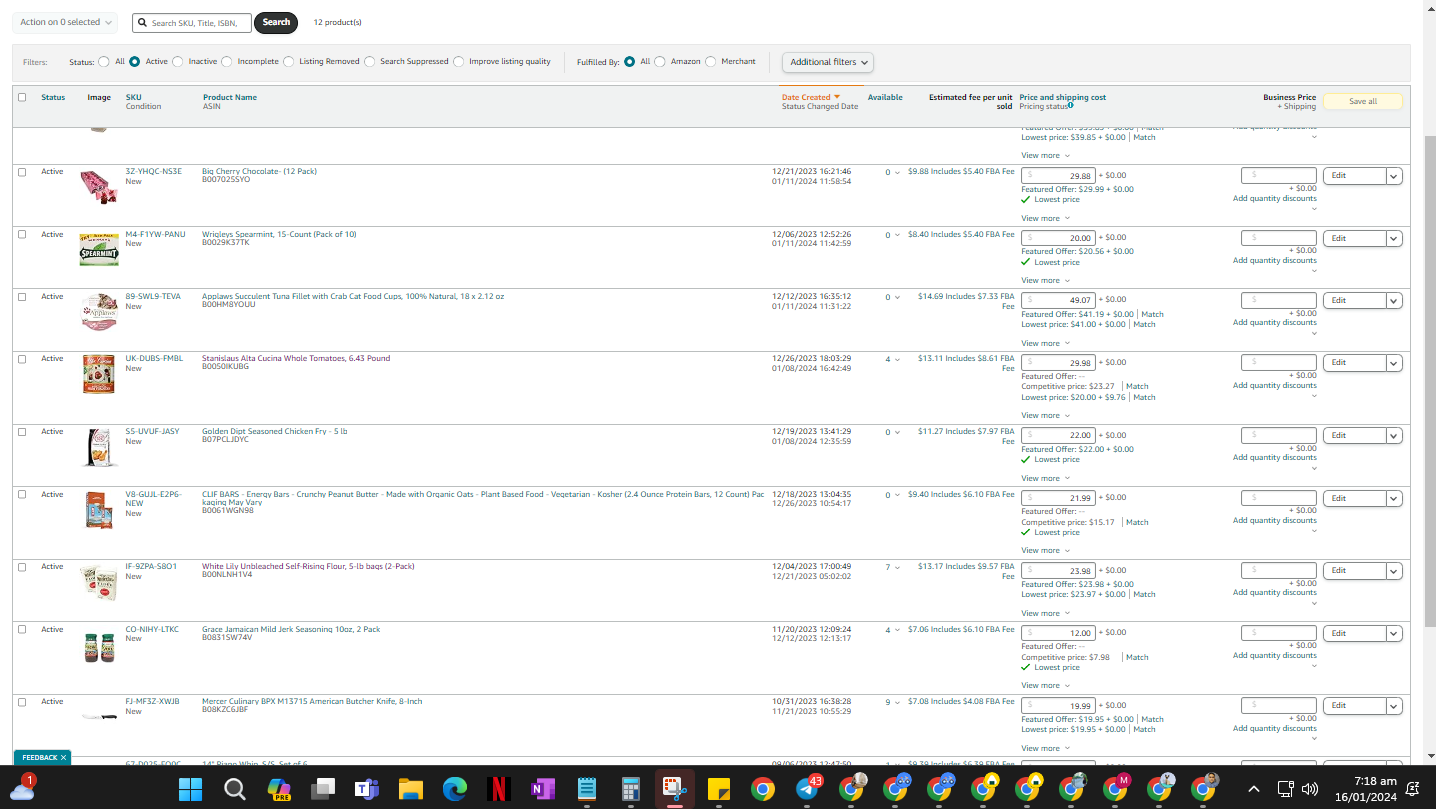Match featured offer price for Applaws Tuna

pyautogui.click(x=1153, y=314)
